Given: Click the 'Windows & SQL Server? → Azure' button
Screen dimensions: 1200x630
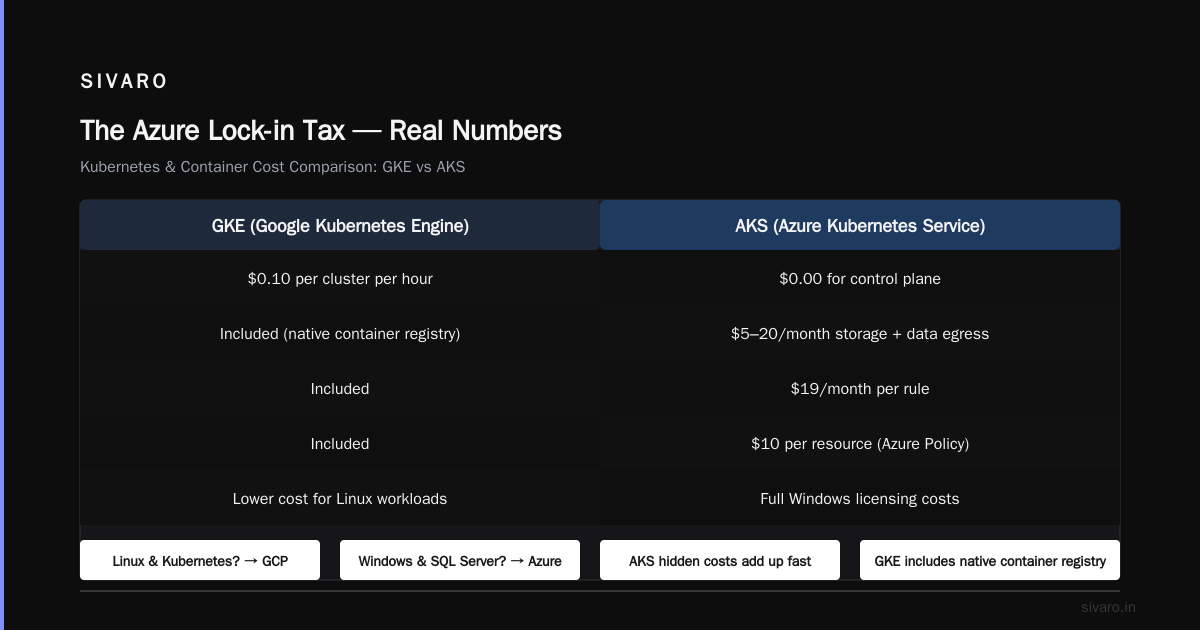Looking at the screenshot, I should 460,561.
